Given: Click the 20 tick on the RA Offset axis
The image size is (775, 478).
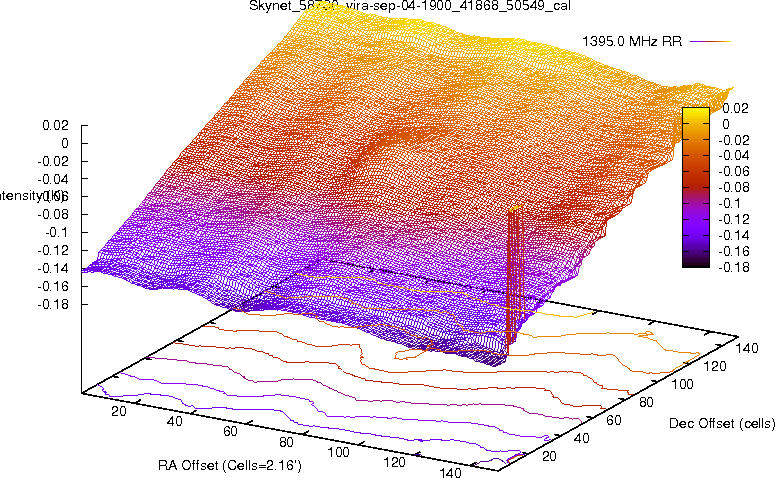Looking at the screenshot, I should pos(119,411).
